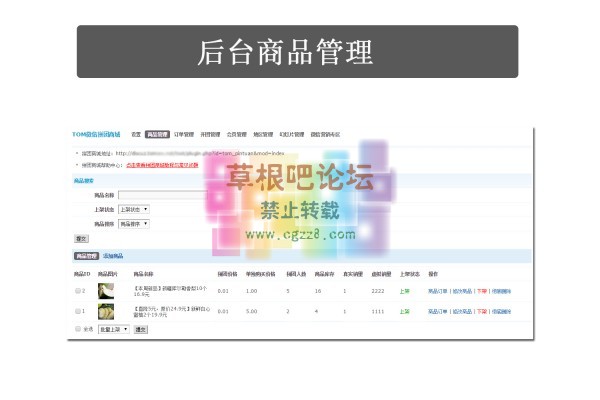The width and height of the screenshot is (600, 400).
Task: Open the 商品排序 dropdown in search form
Action: [x=134, y=224]
